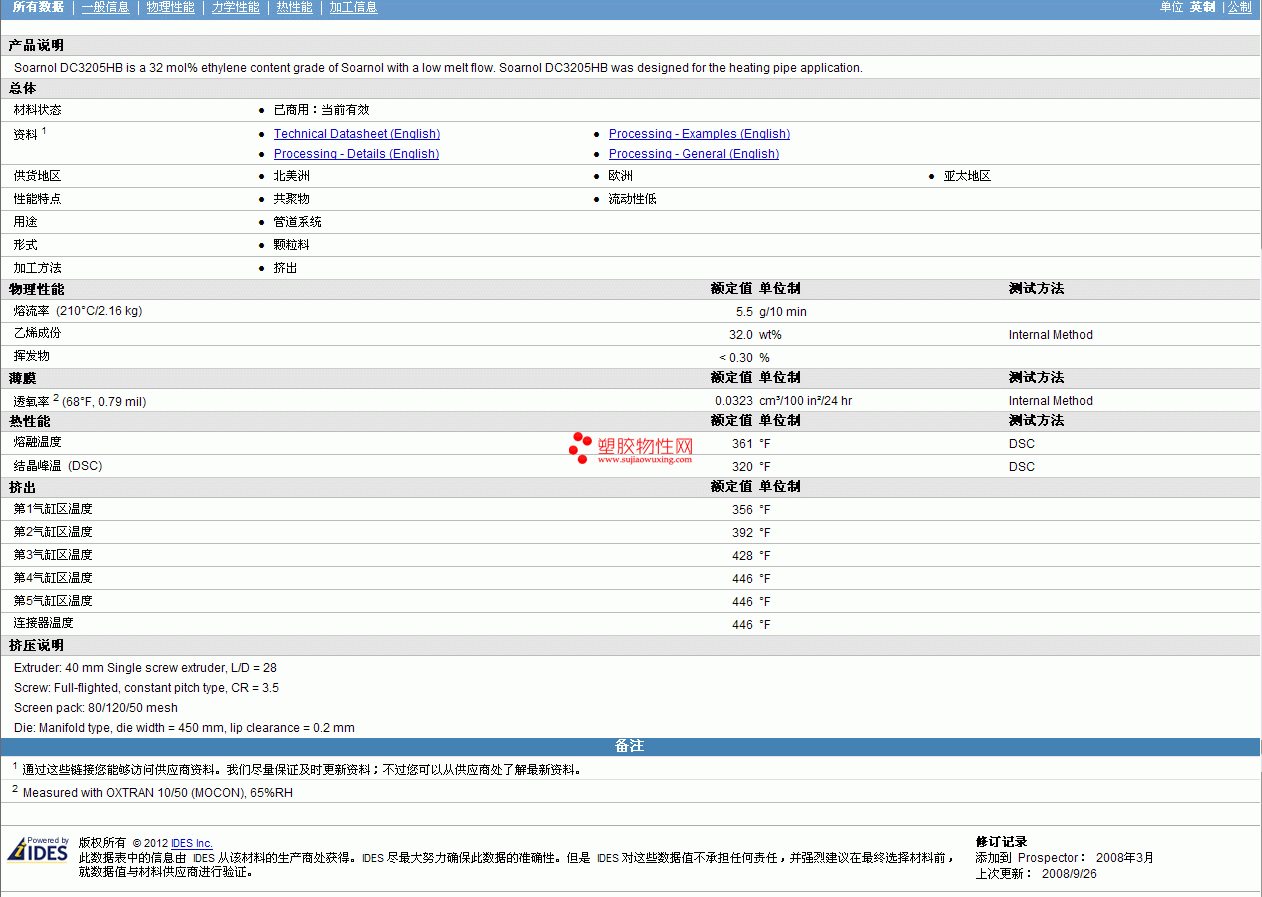Click the 乙烯成份 value 32.0
Image resolution: width=1262 pixels, height=897 pixels.
coord(741,335)
